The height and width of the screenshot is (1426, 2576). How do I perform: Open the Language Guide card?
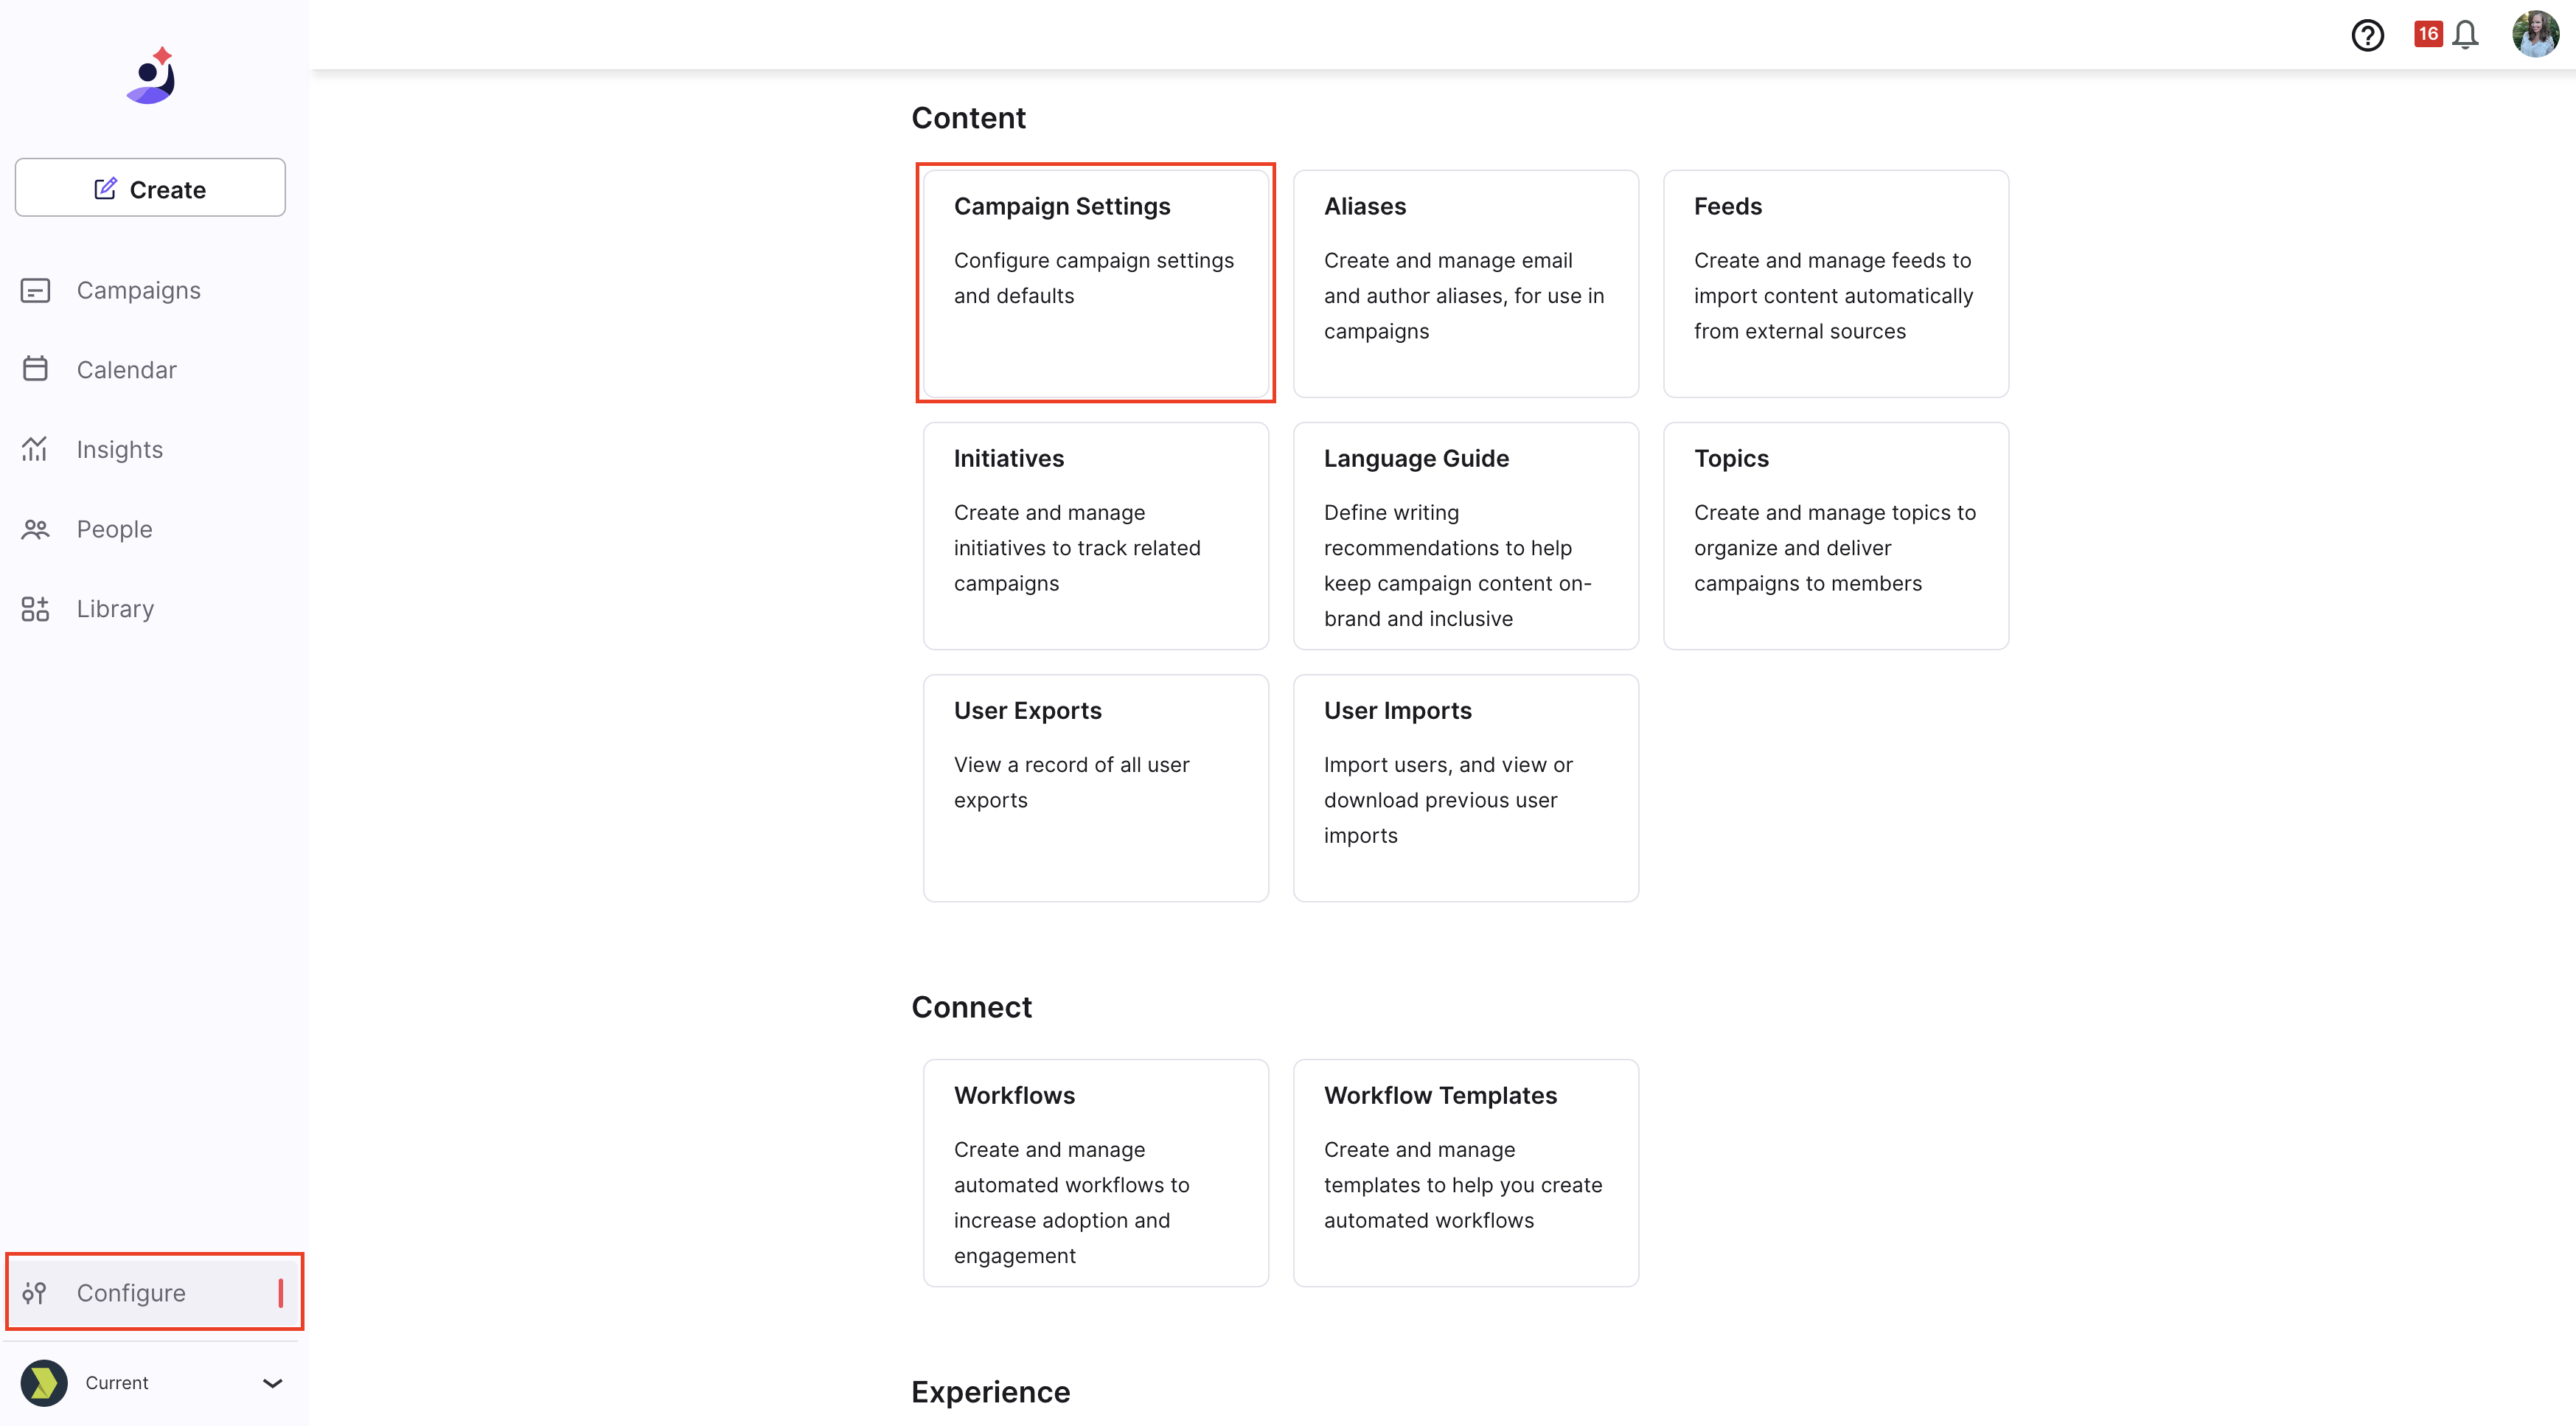(1465, 536)
